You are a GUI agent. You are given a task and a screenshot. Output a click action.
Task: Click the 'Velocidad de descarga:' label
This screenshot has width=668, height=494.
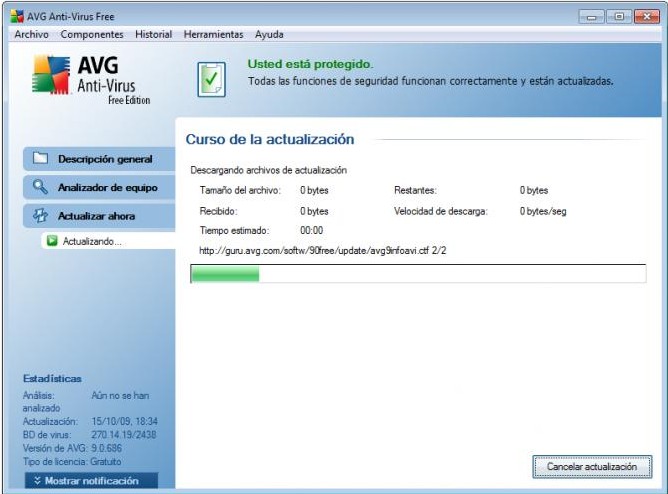click(441, 211)
